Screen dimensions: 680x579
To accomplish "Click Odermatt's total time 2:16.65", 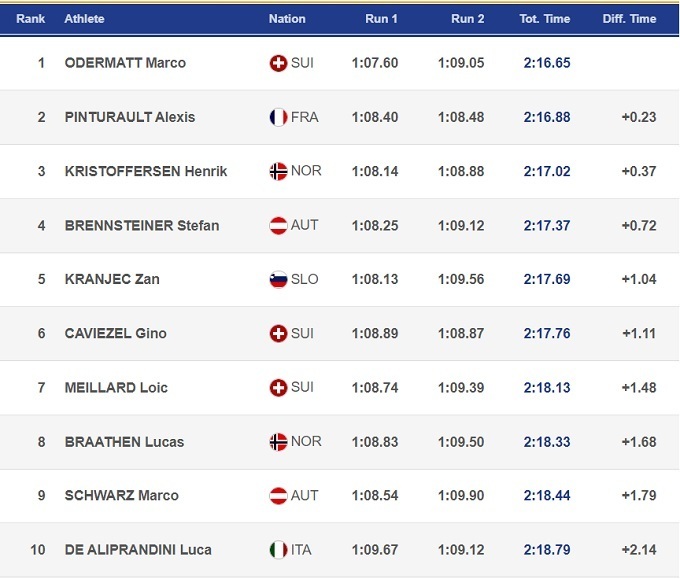I will pyautogui.click(x=547, y=63).
